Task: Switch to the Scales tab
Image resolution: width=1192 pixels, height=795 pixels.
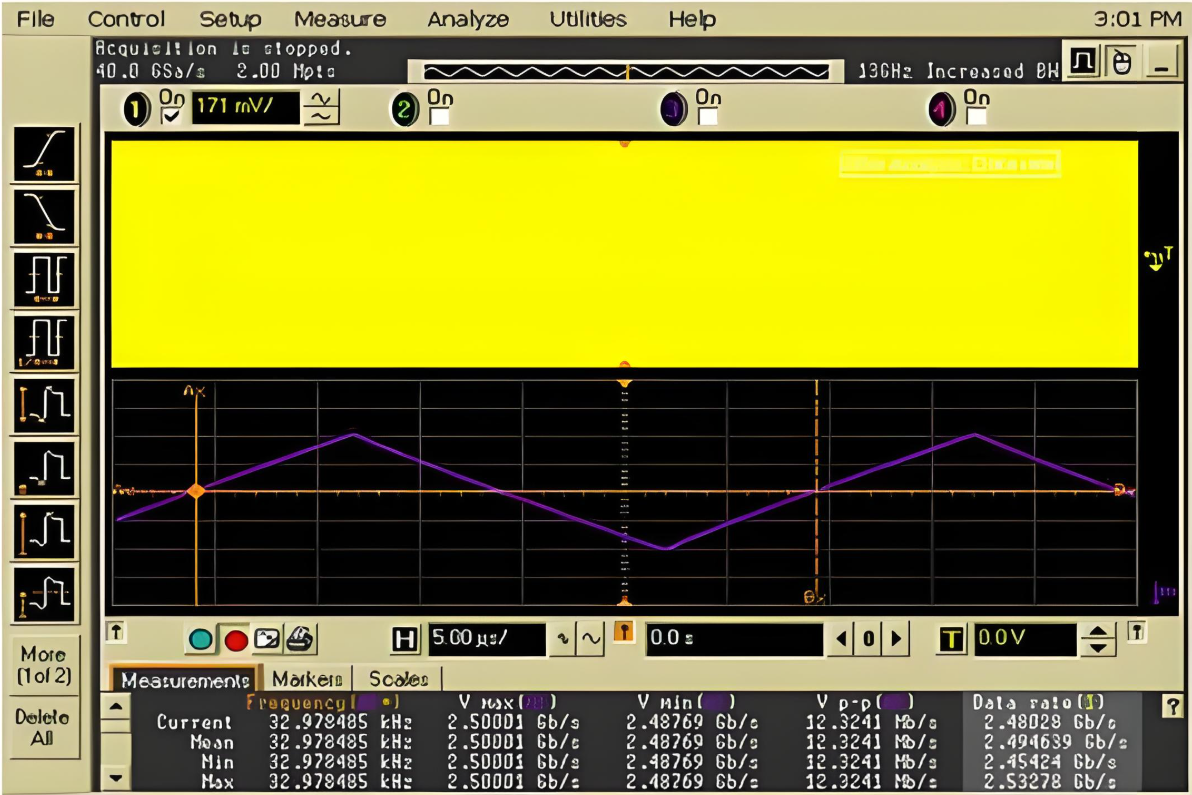Action: [x=396, y=678]
